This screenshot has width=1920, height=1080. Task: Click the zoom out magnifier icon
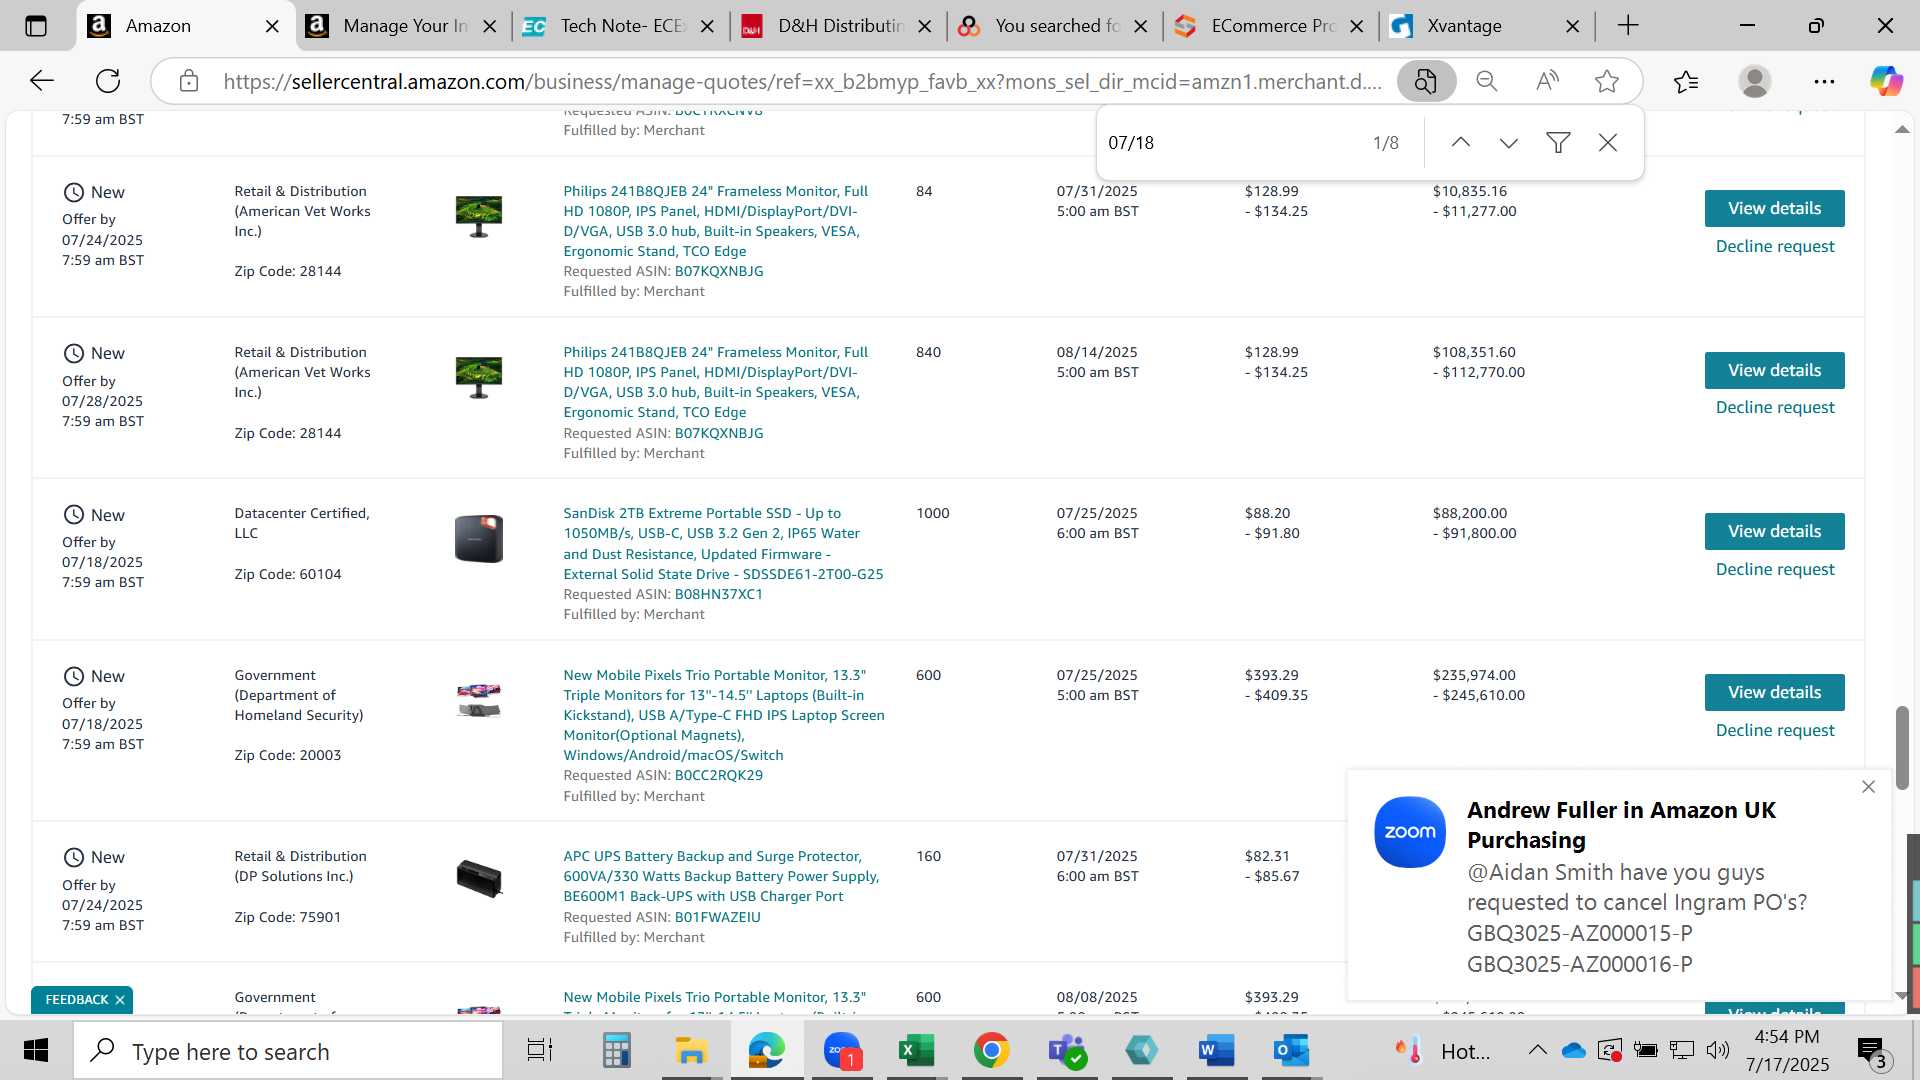point(1487,81)
